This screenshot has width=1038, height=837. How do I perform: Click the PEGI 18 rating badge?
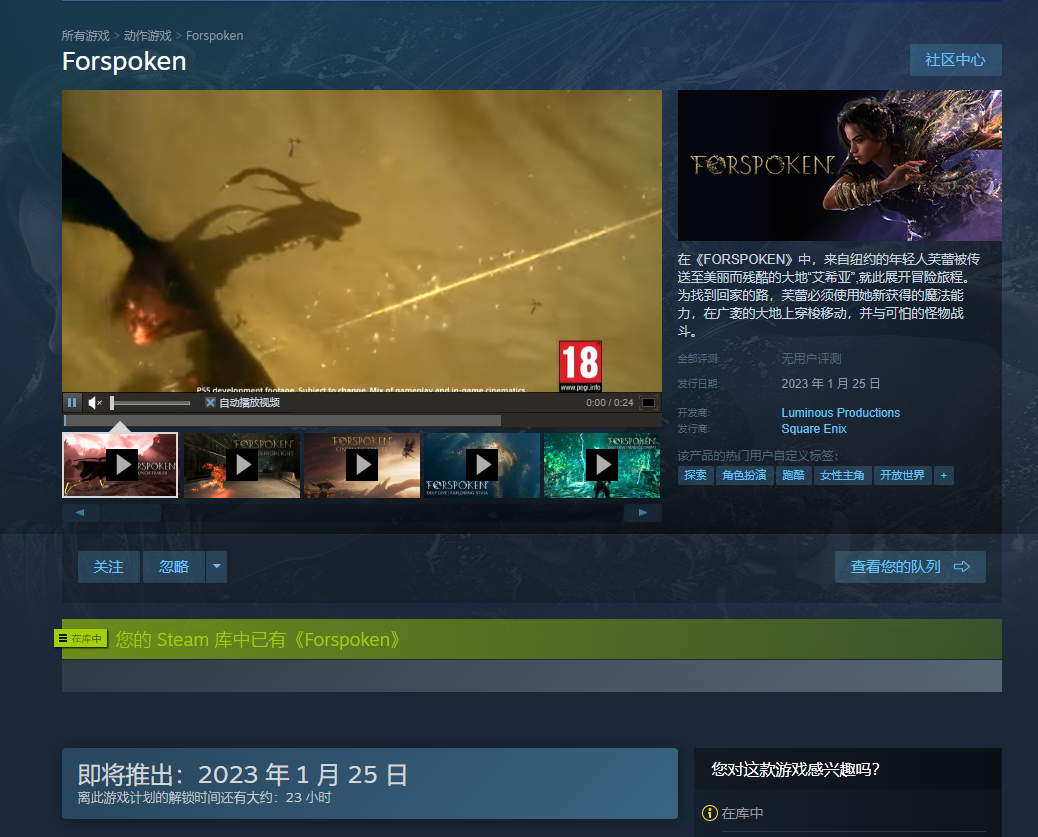(x=581, y=366)
